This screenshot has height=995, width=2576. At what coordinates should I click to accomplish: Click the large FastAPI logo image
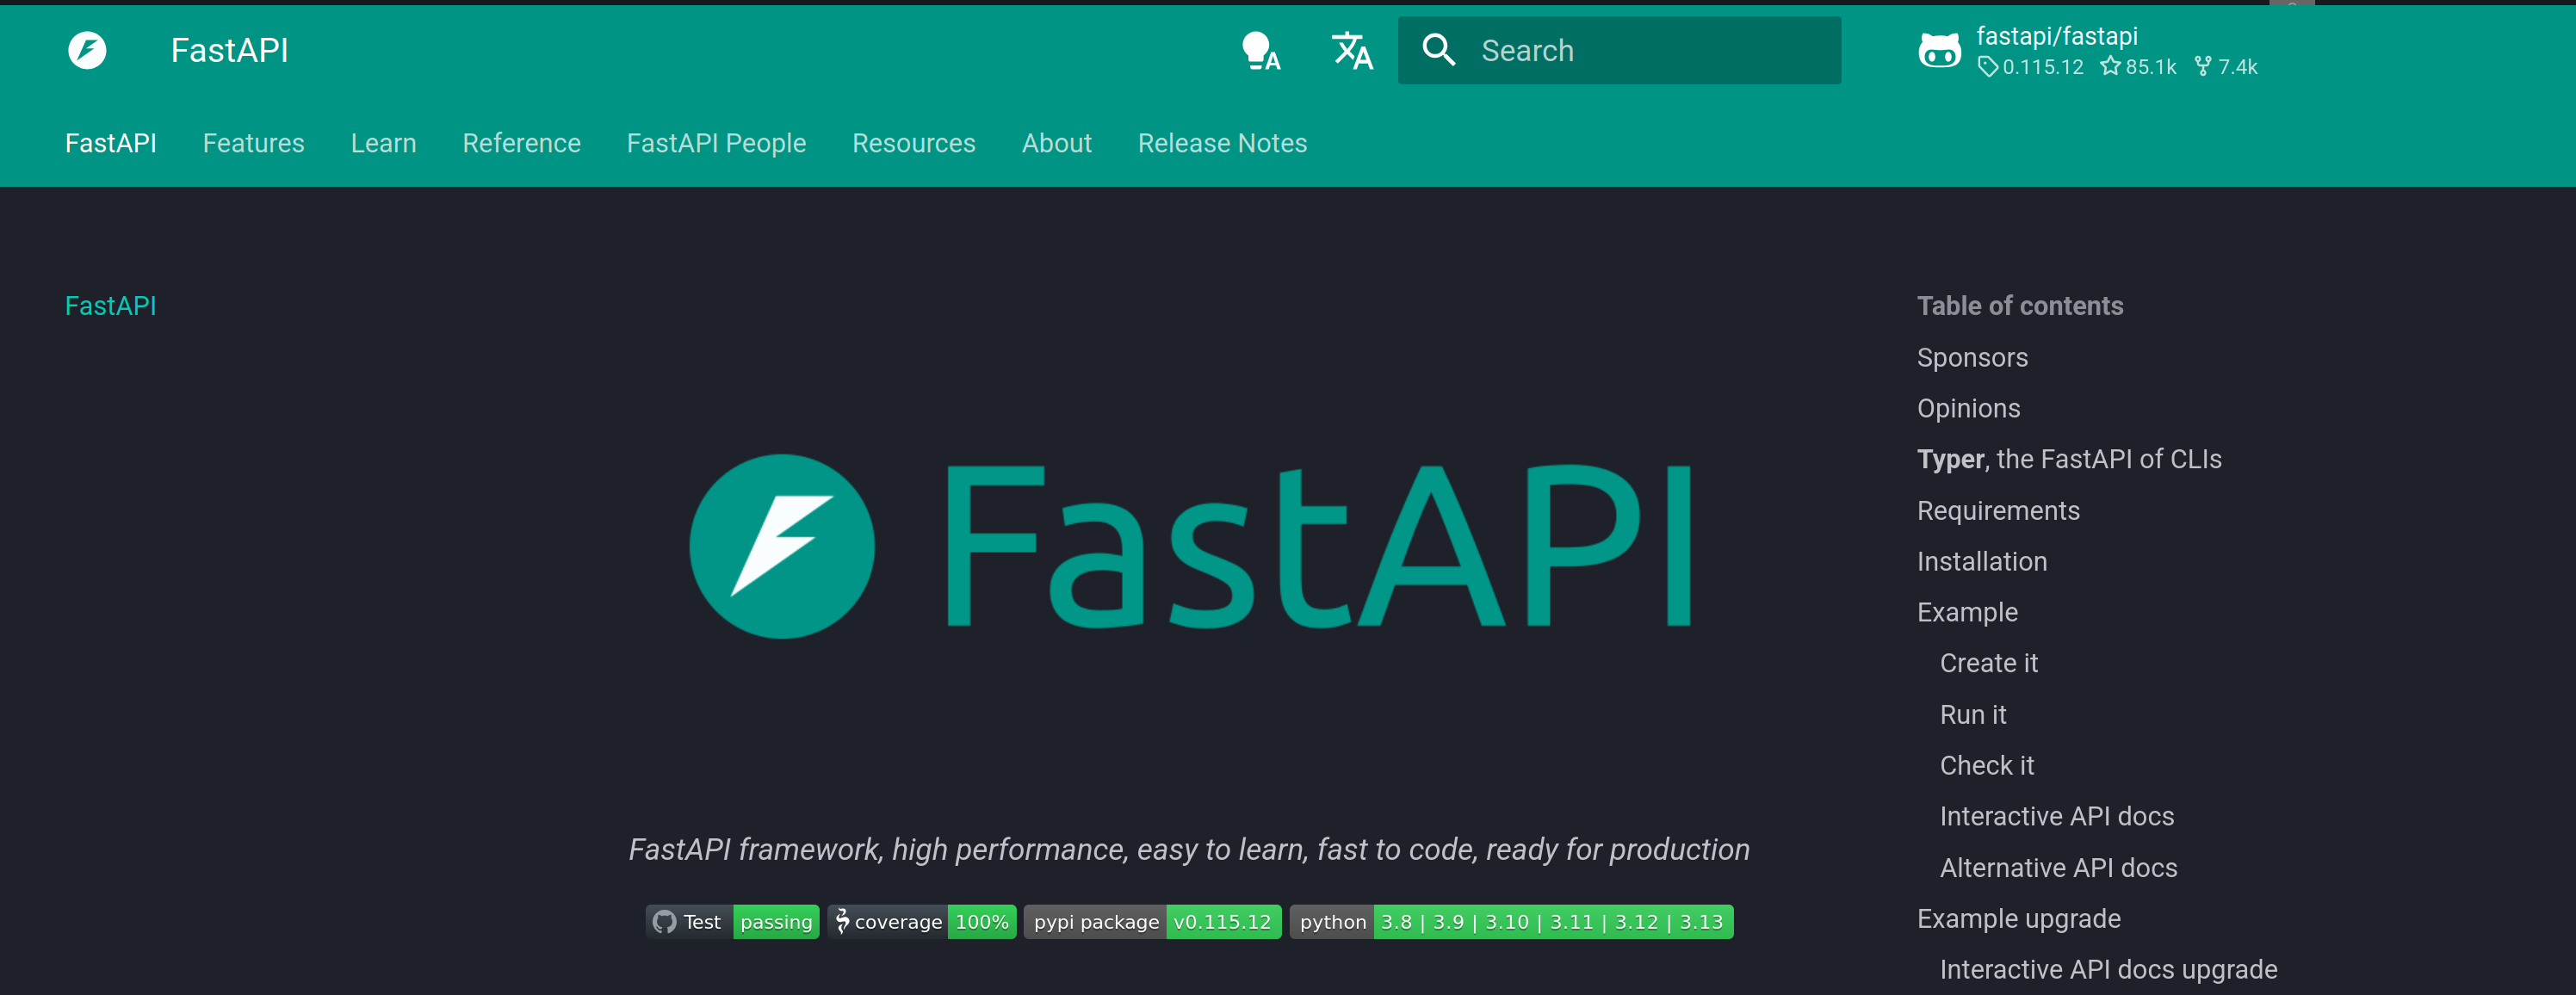coord(1189,546)
